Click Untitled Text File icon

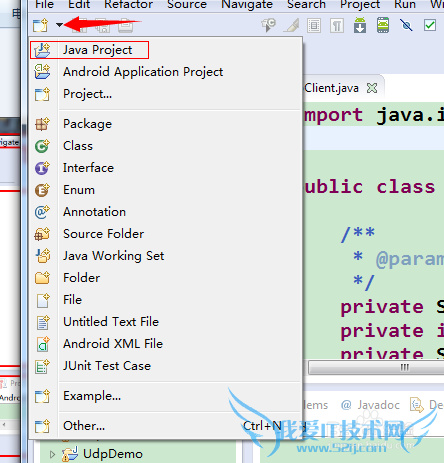coord(42,322)
